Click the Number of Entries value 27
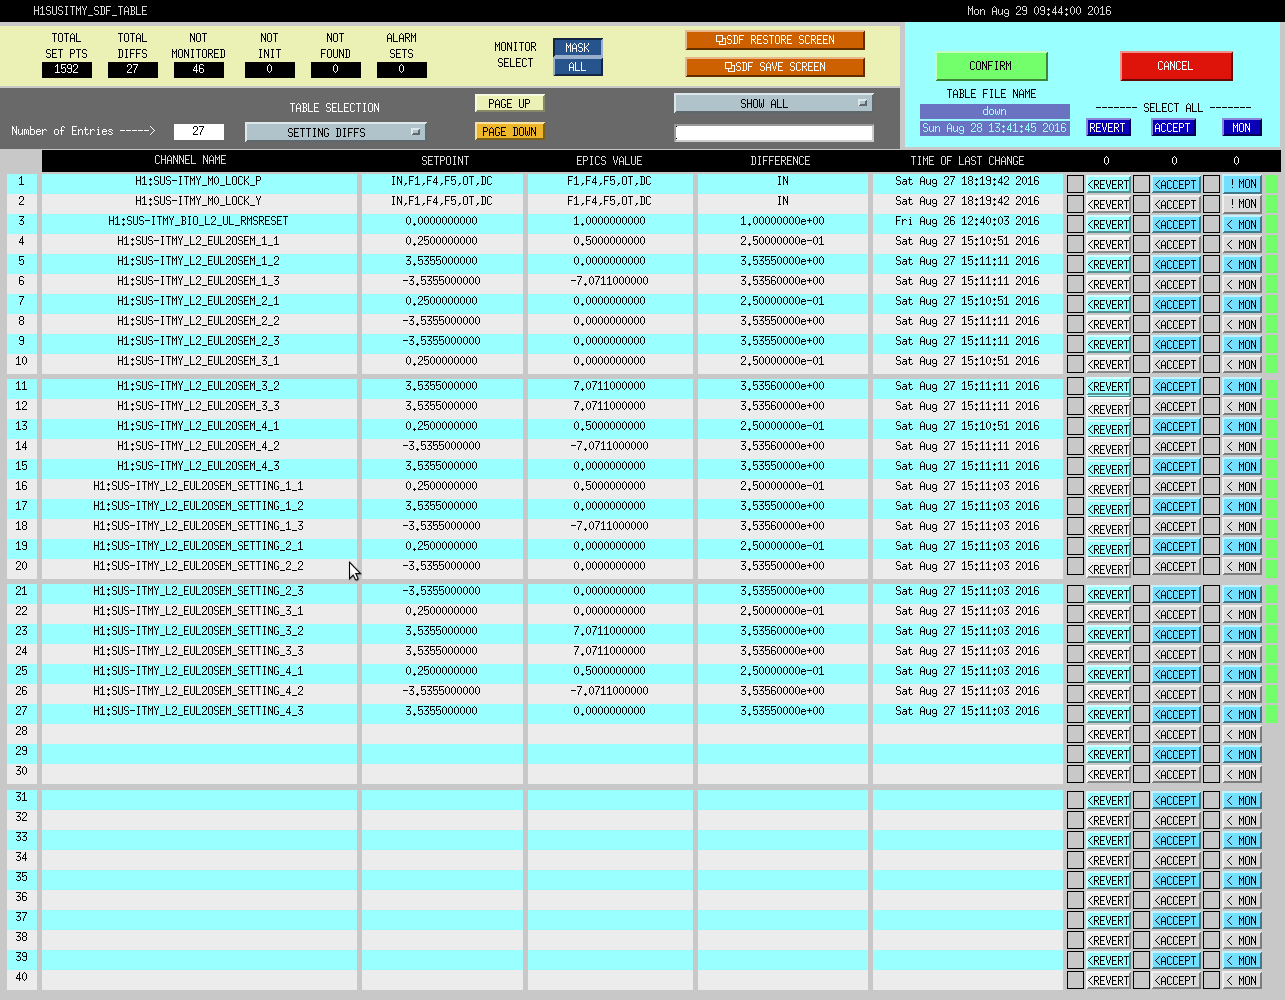This screenshot has width=1285, height=1000. click(198, 131)
